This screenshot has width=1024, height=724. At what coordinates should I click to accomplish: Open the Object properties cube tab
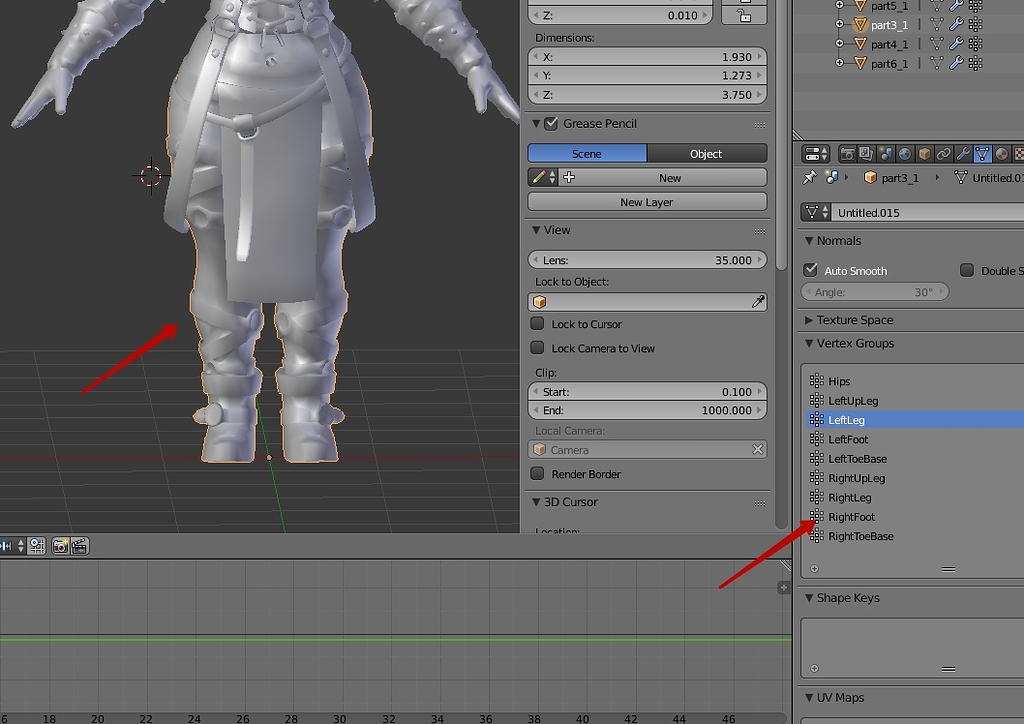click(x=924, y=154)
